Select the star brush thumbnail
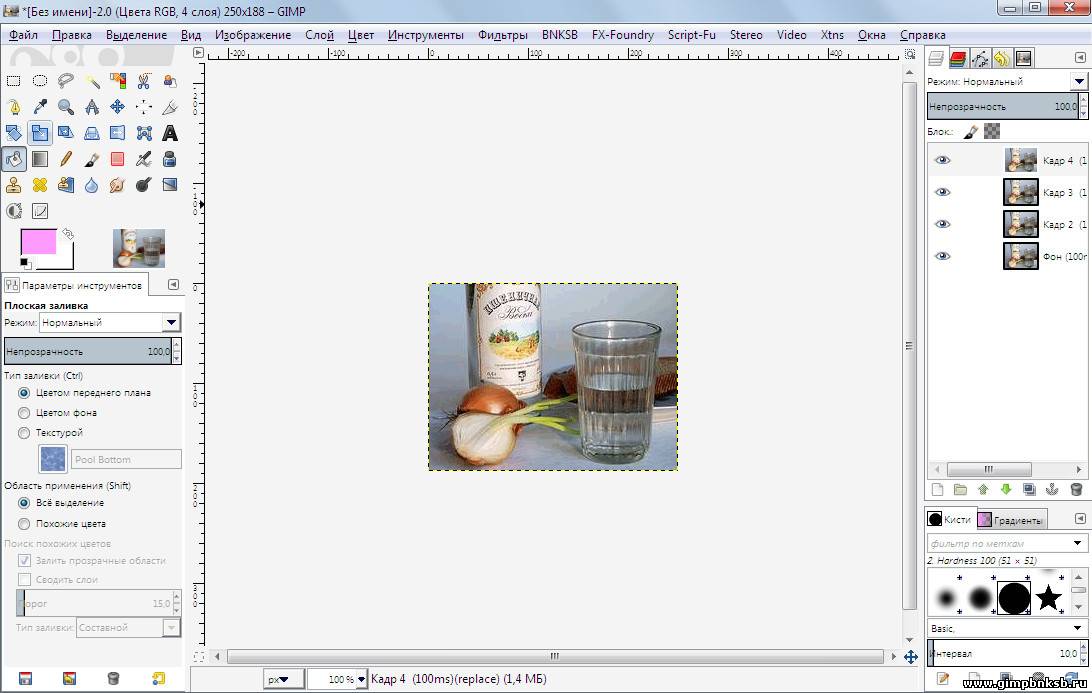 coord(1048,598)
